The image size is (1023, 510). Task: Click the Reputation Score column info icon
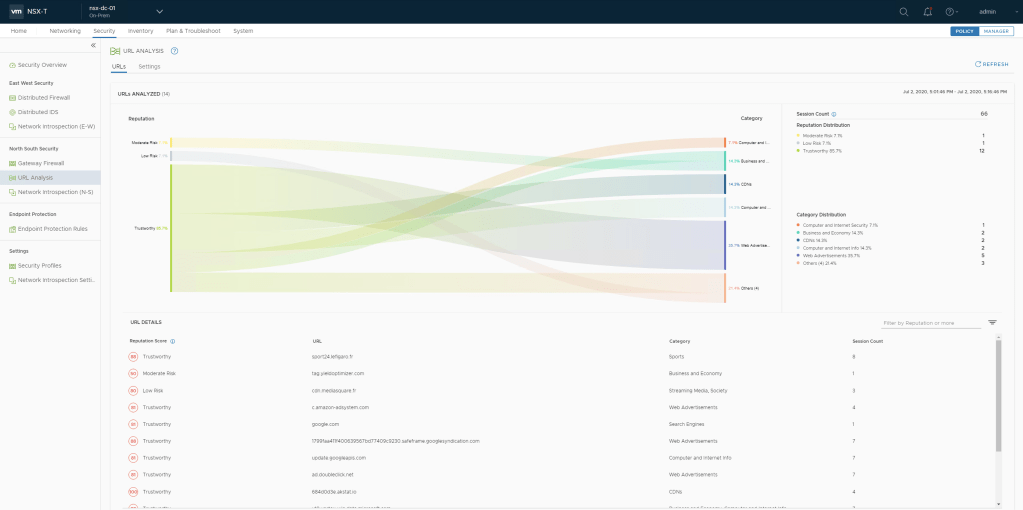click(x=172, y=341)
